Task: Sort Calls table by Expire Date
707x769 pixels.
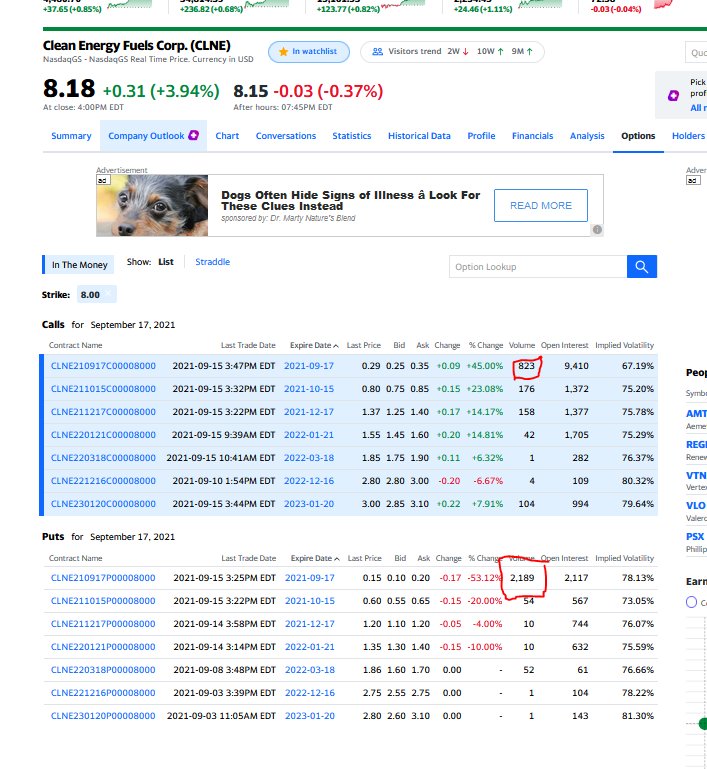Action: click(x=314, y=345)
